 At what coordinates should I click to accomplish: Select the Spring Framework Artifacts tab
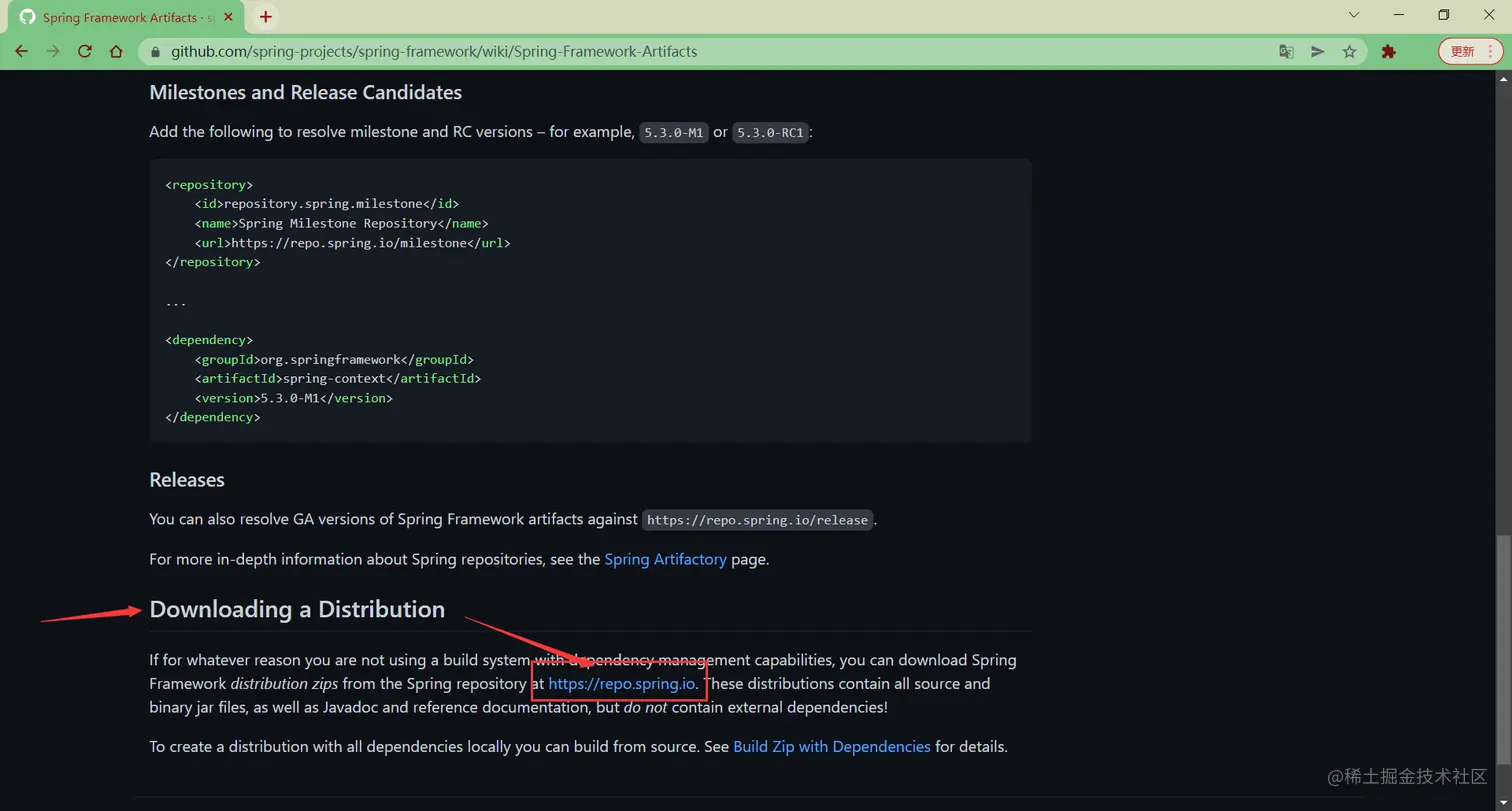[125, 18]
